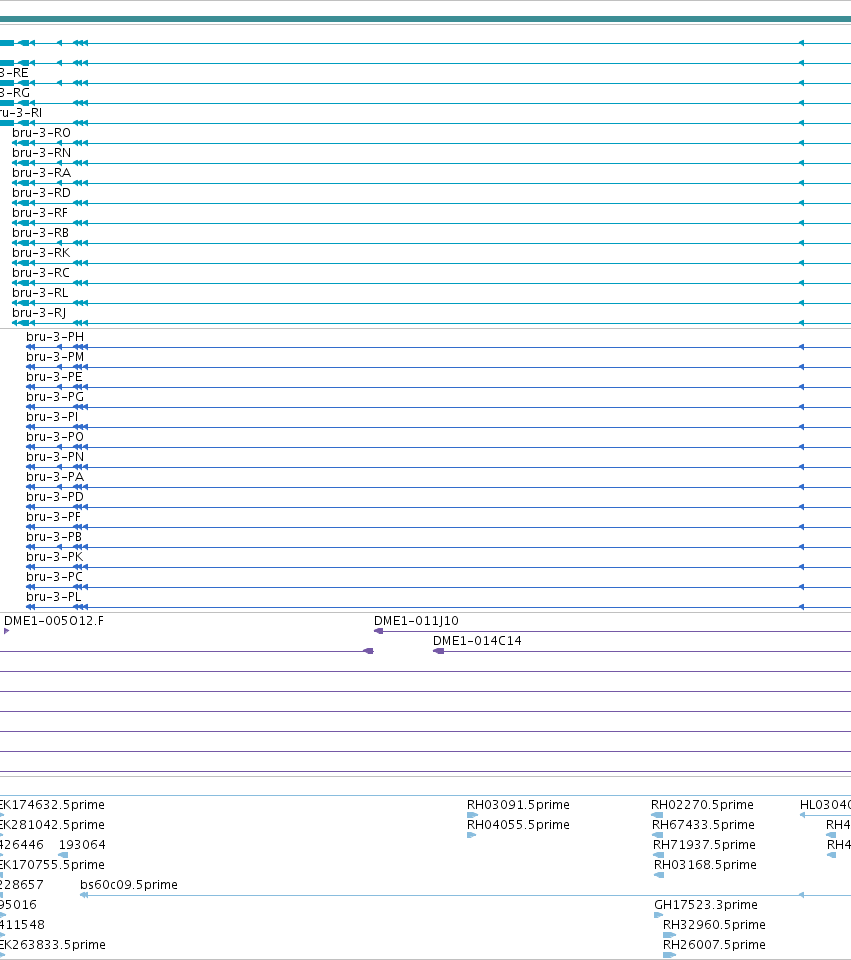Screen dimensions: 851x960
Task: Select the bru-3-PH protein label
Action: tap(55, 337)
